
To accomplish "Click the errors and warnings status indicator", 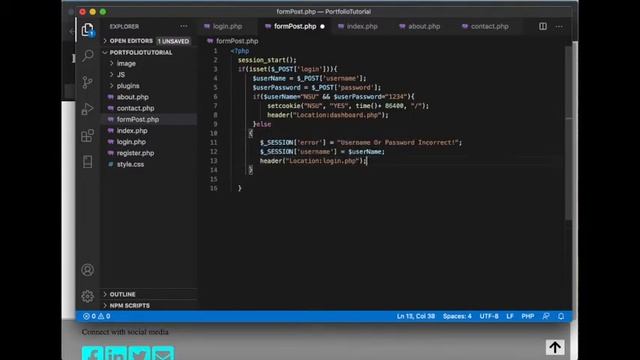I will point(96,316).
